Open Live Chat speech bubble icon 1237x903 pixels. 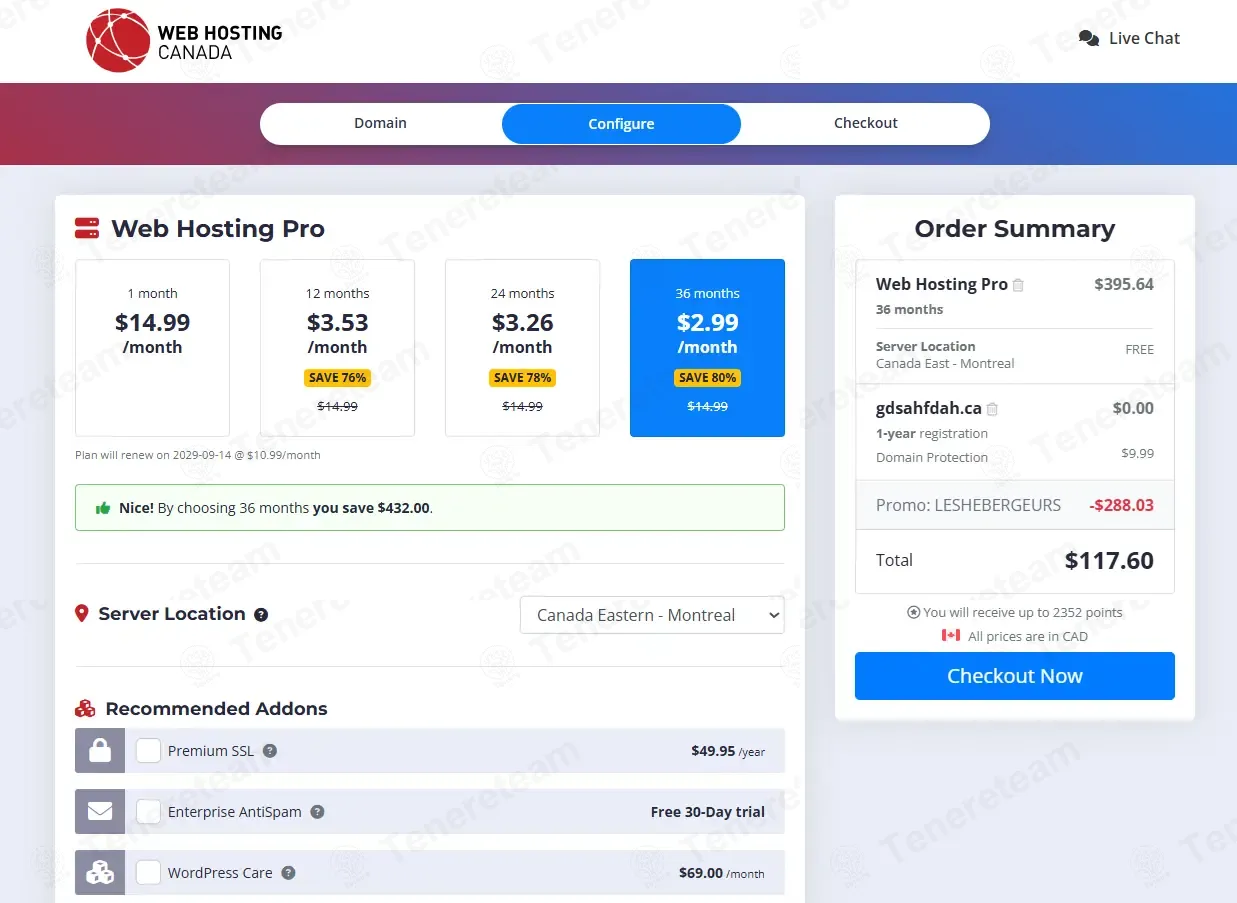(x=1089, y=39)
